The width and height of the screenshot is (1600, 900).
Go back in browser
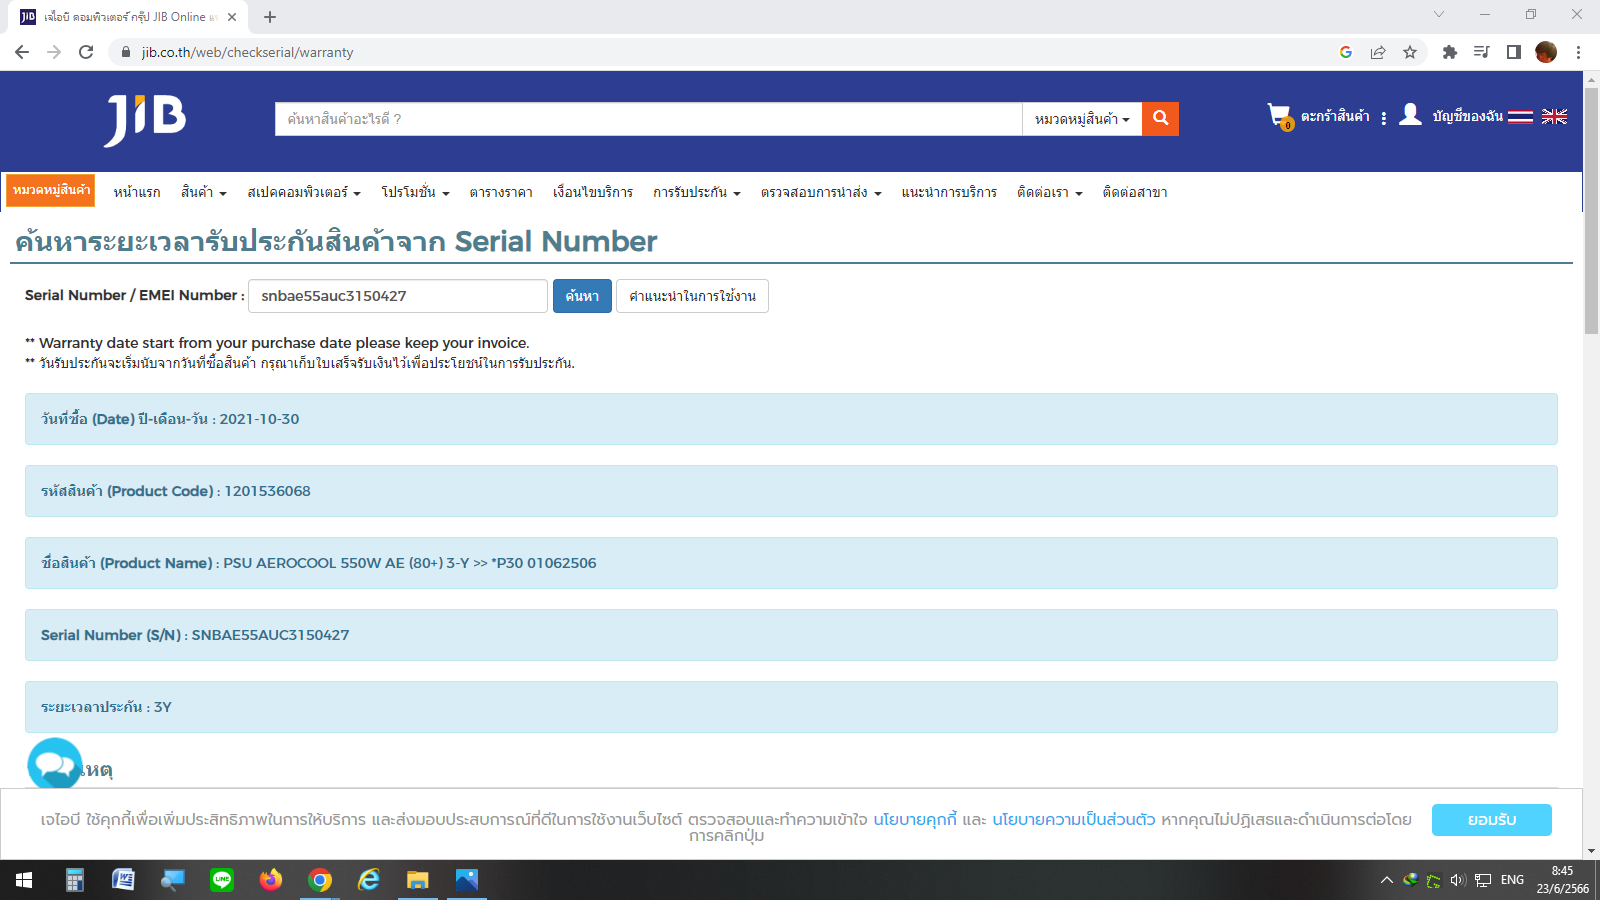tap(22, 52)
